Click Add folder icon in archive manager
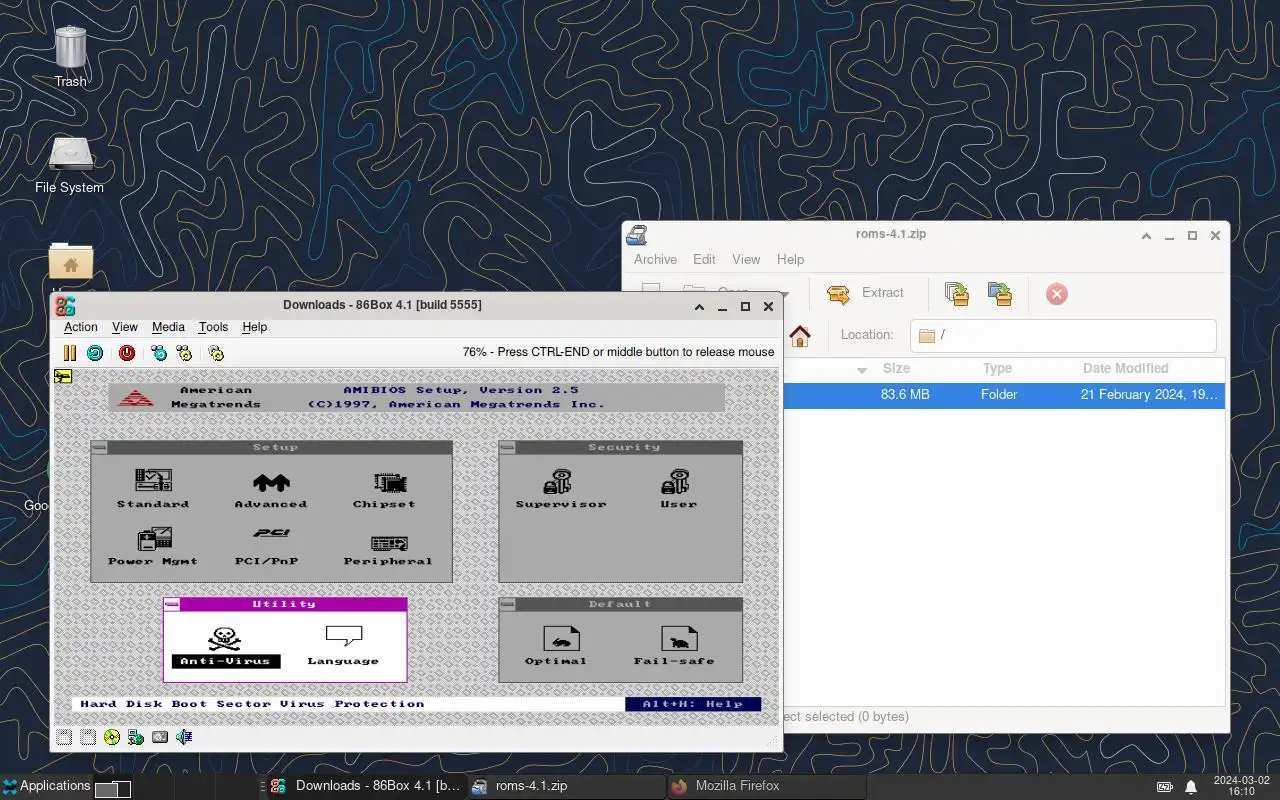1280x800 pixels. click(x=999, y=293)
